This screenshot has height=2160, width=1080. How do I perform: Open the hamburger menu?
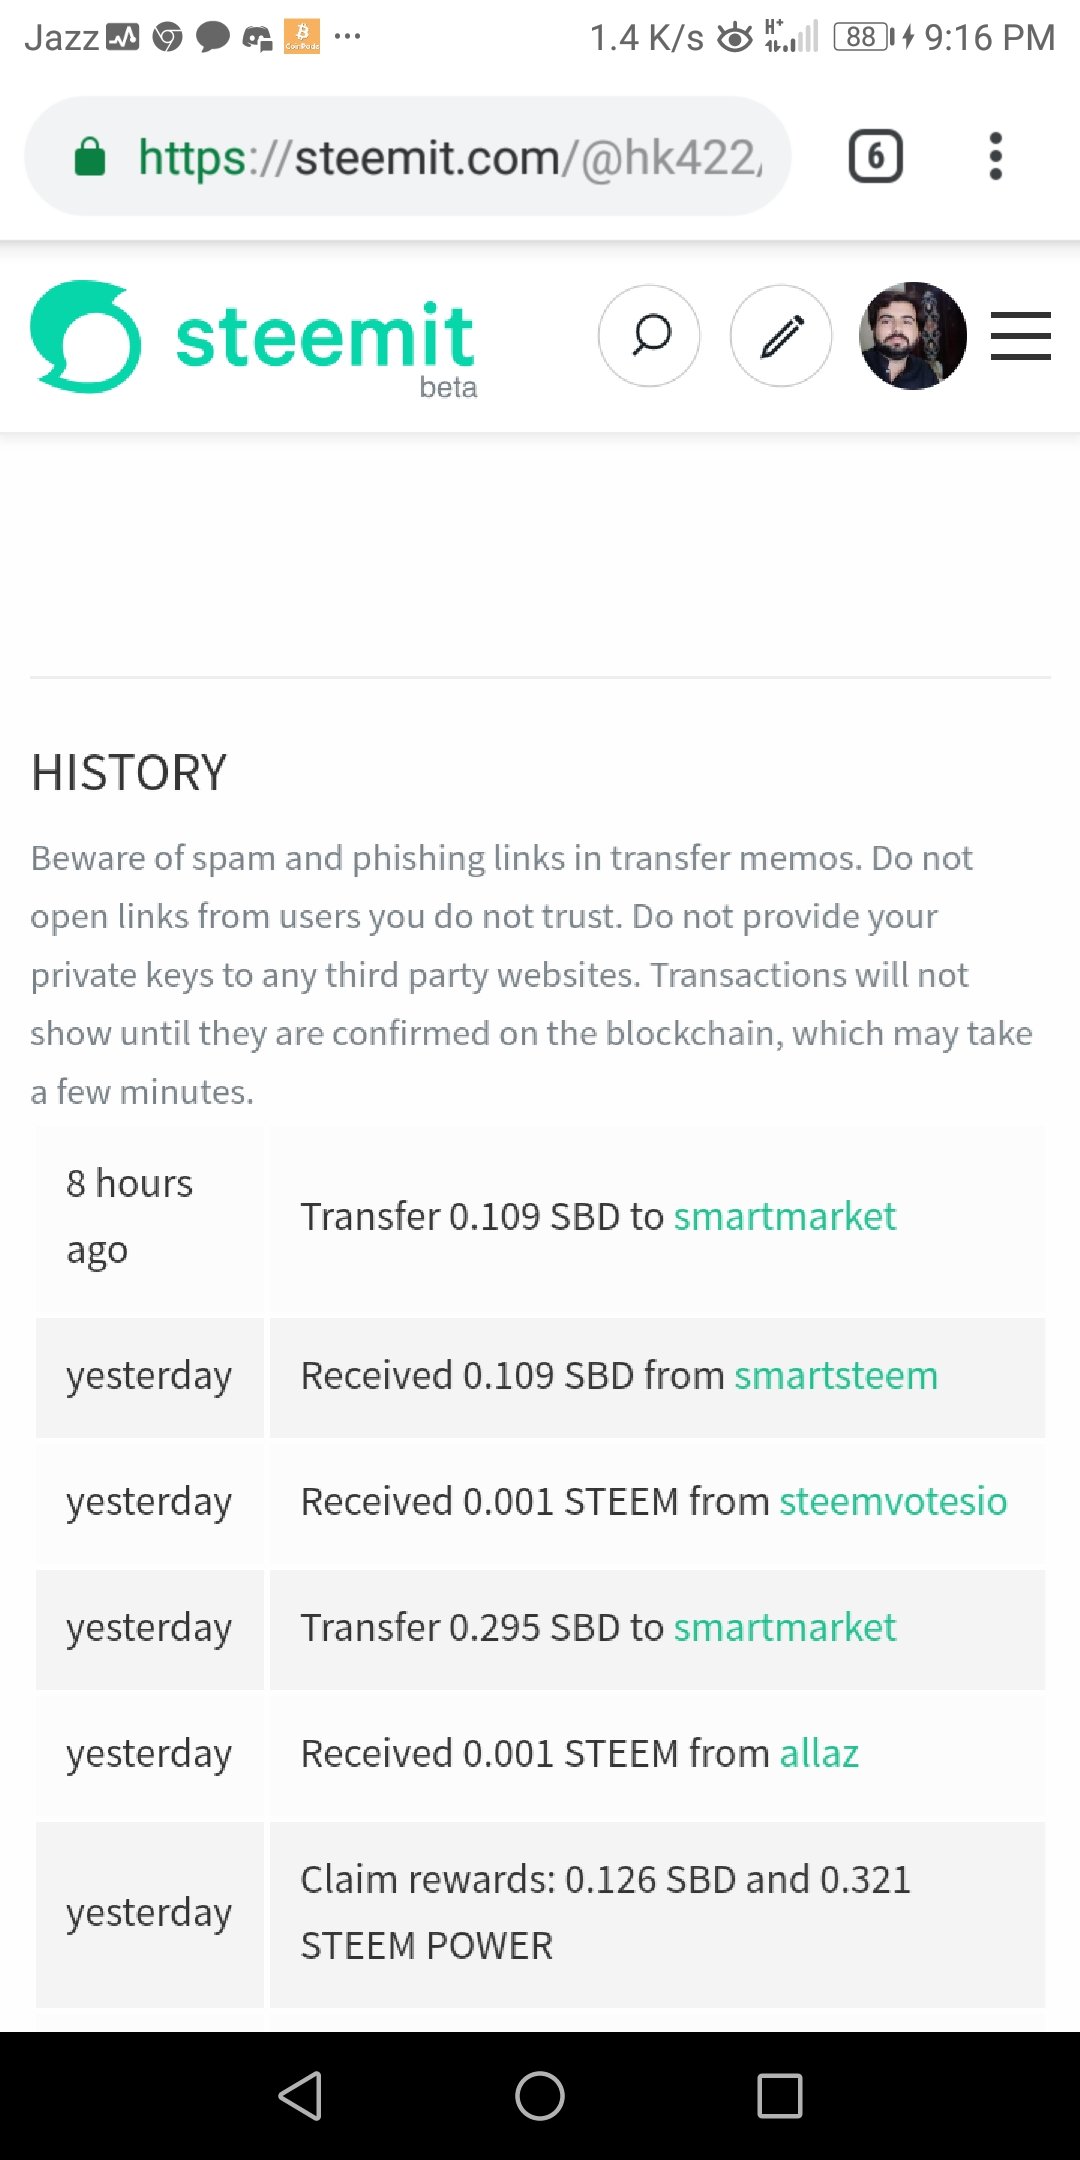[x=1020, y=336]
